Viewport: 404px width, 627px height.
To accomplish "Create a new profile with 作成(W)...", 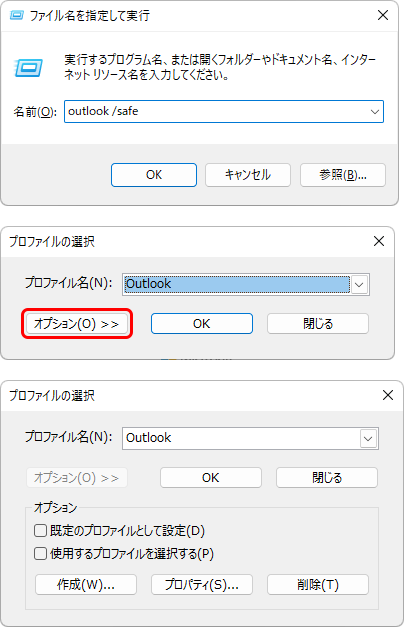I will point(86,585).
